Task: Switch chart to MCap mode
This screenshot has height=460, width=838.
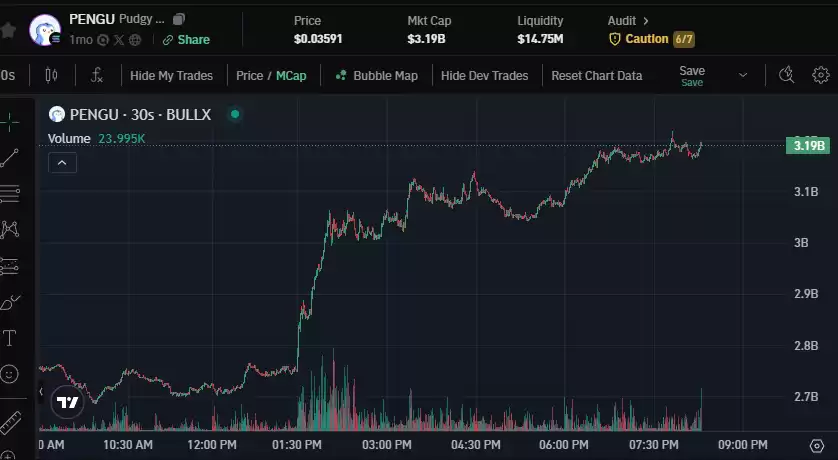Action: (x=291, y=76)
